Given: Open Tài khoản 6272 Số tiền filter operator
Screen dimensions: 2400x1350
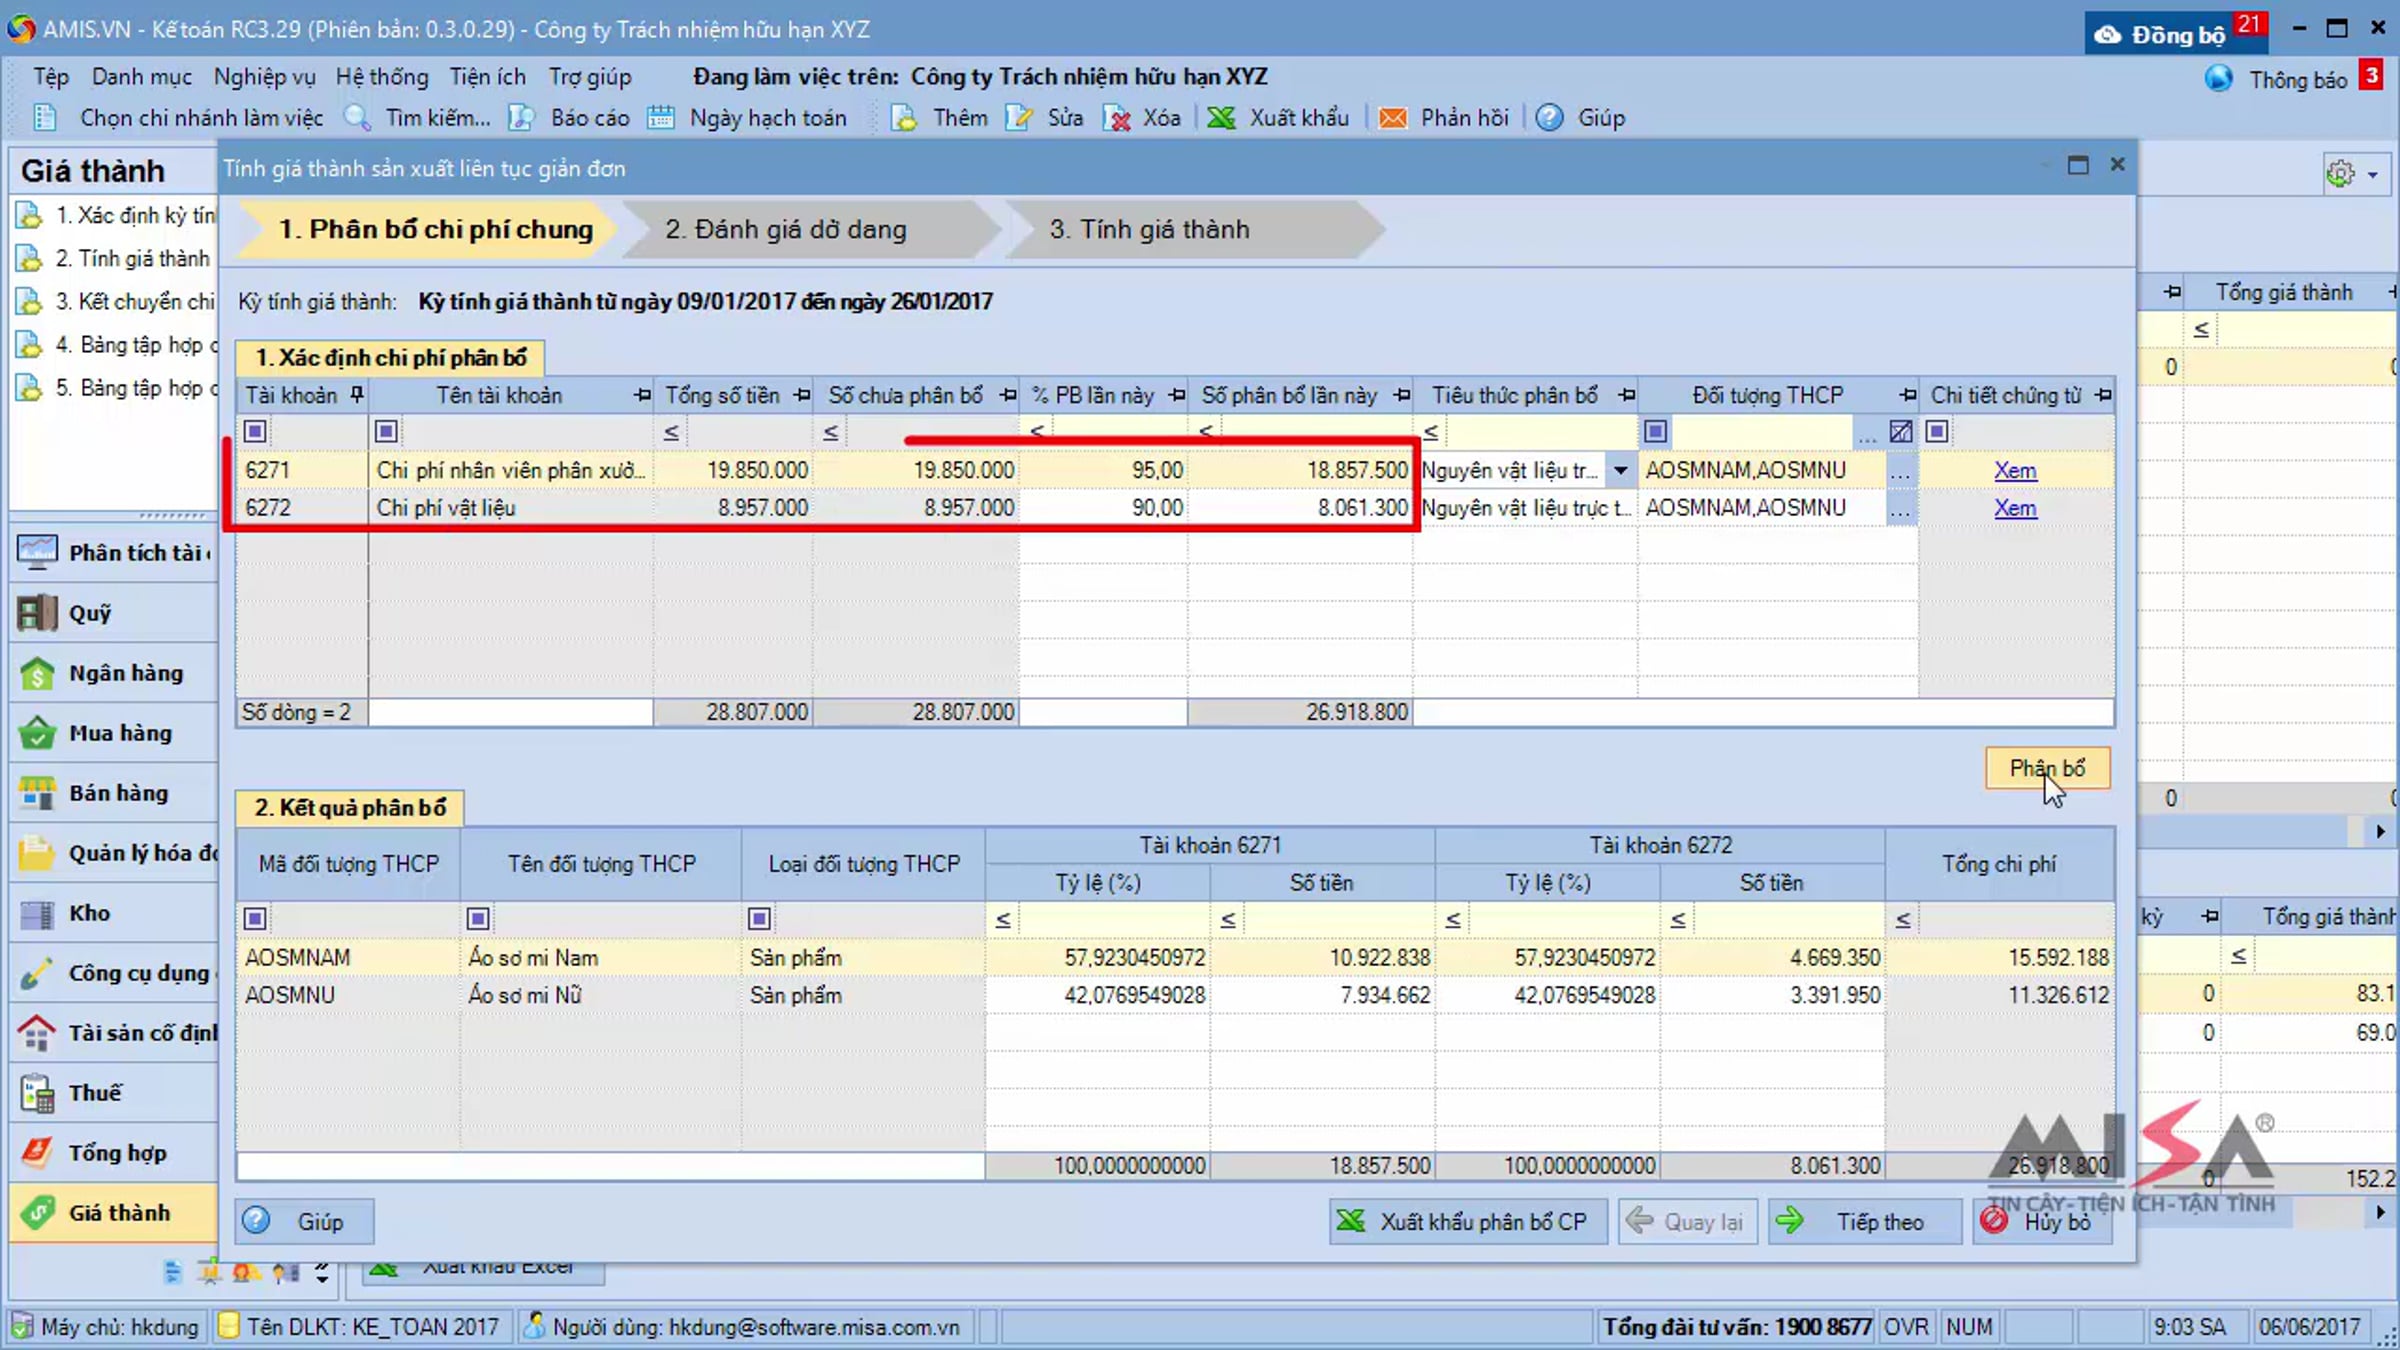Looking at the screenshot, I should [1678, 919].
